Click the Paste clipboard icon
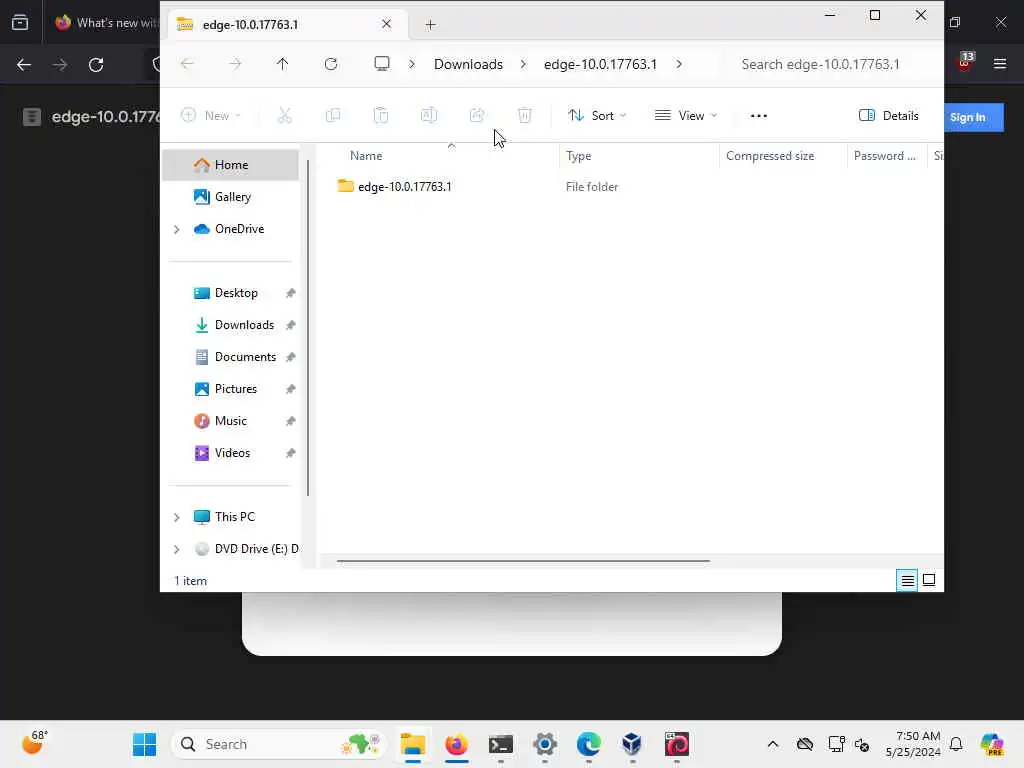 click(381, 116)
